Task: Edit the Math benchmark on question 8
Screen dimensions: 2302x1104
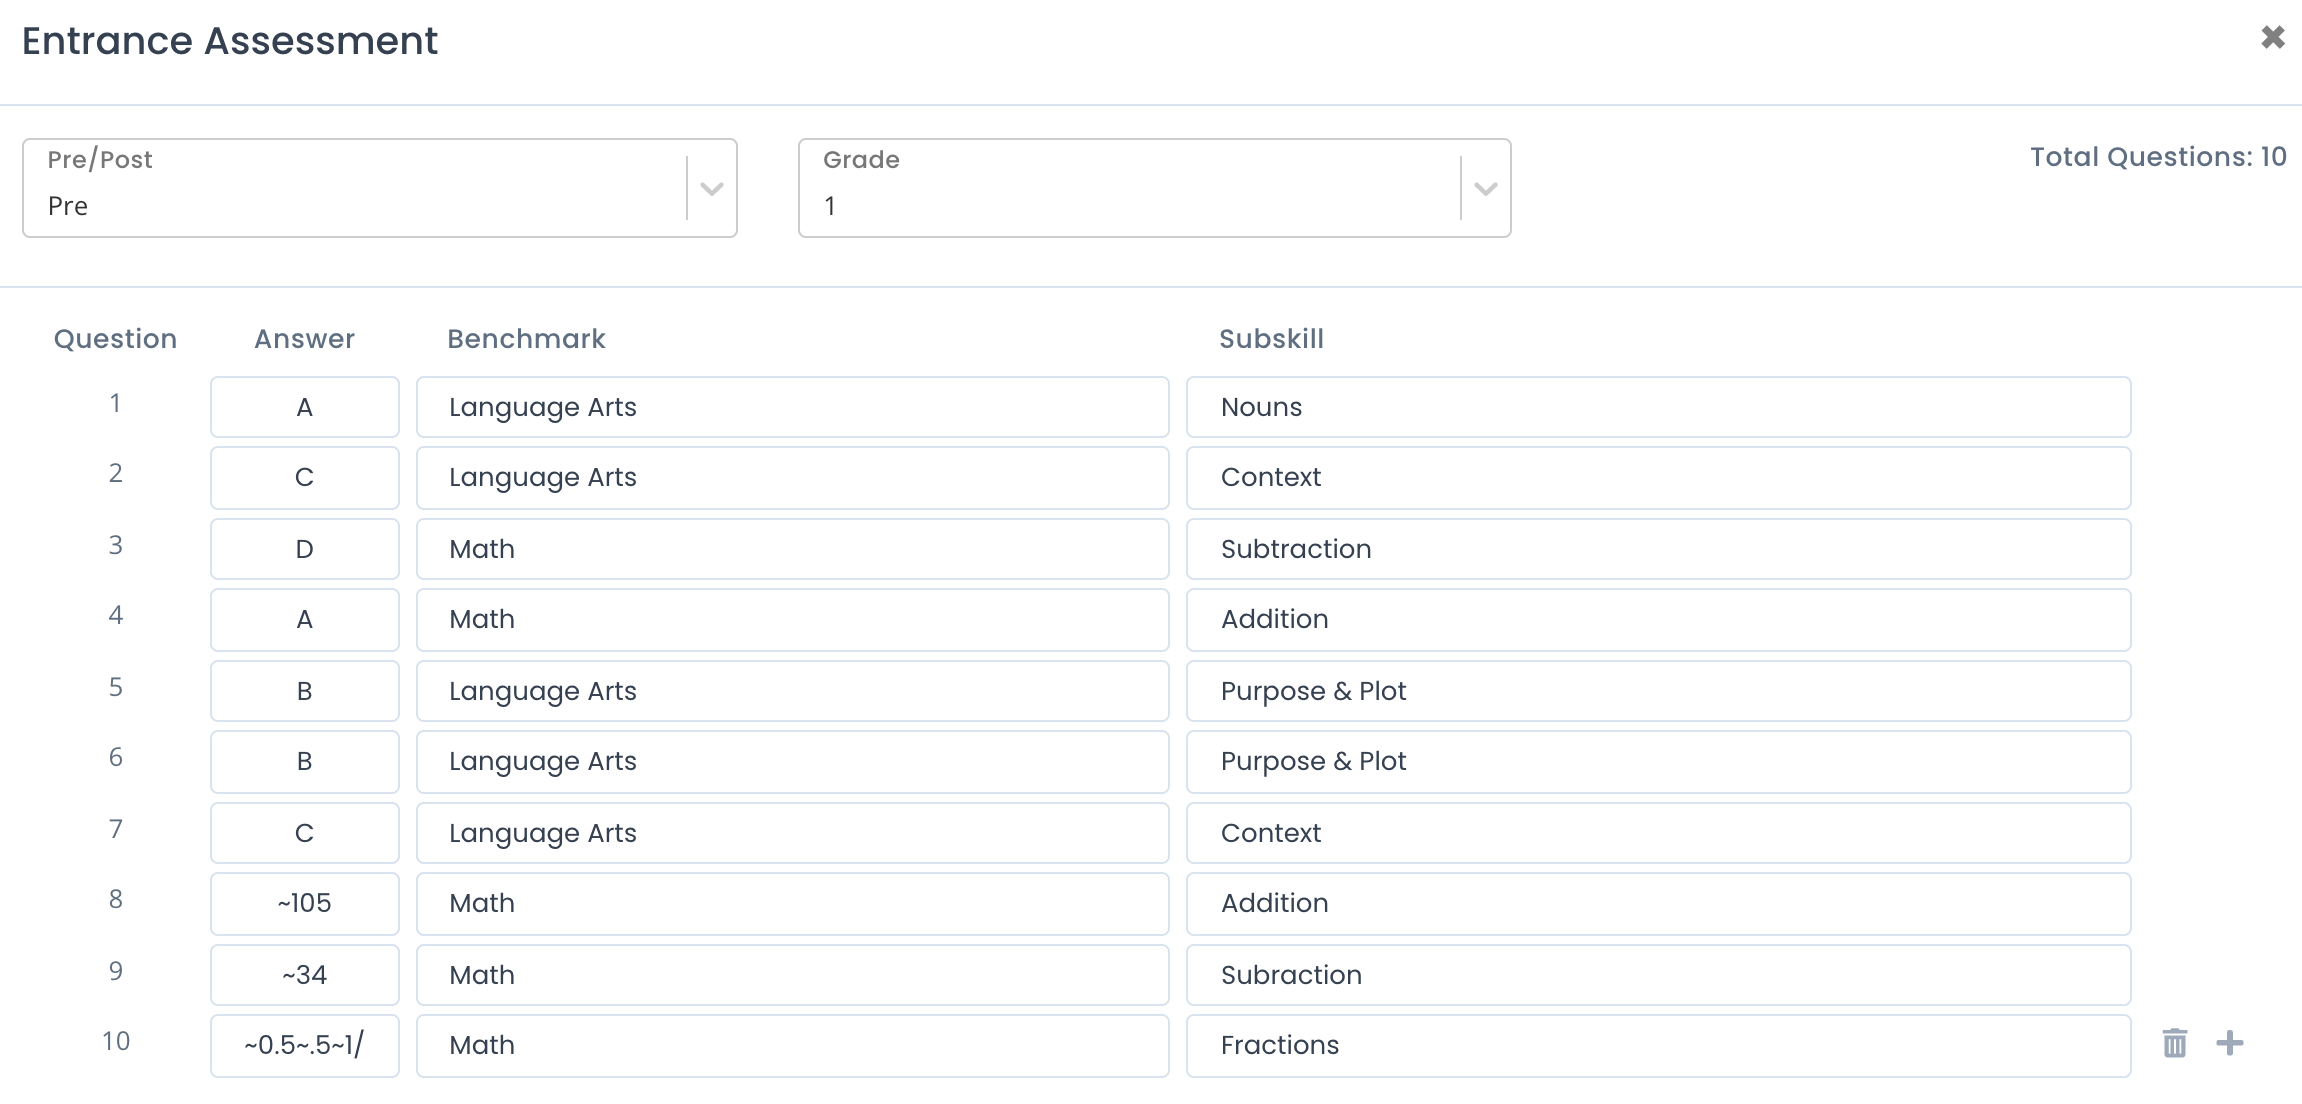Action: 792,903
